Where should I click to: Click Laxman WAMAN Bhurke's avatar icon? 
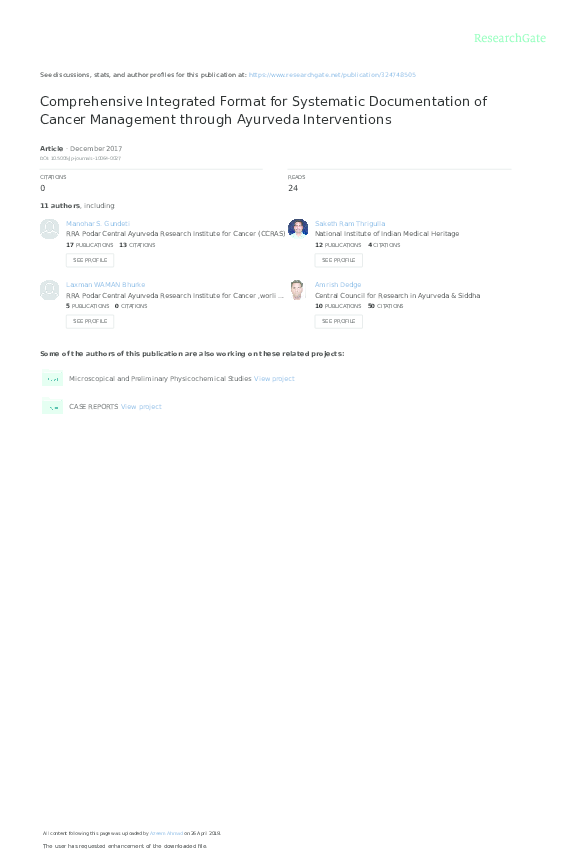[x=50, y=290]
